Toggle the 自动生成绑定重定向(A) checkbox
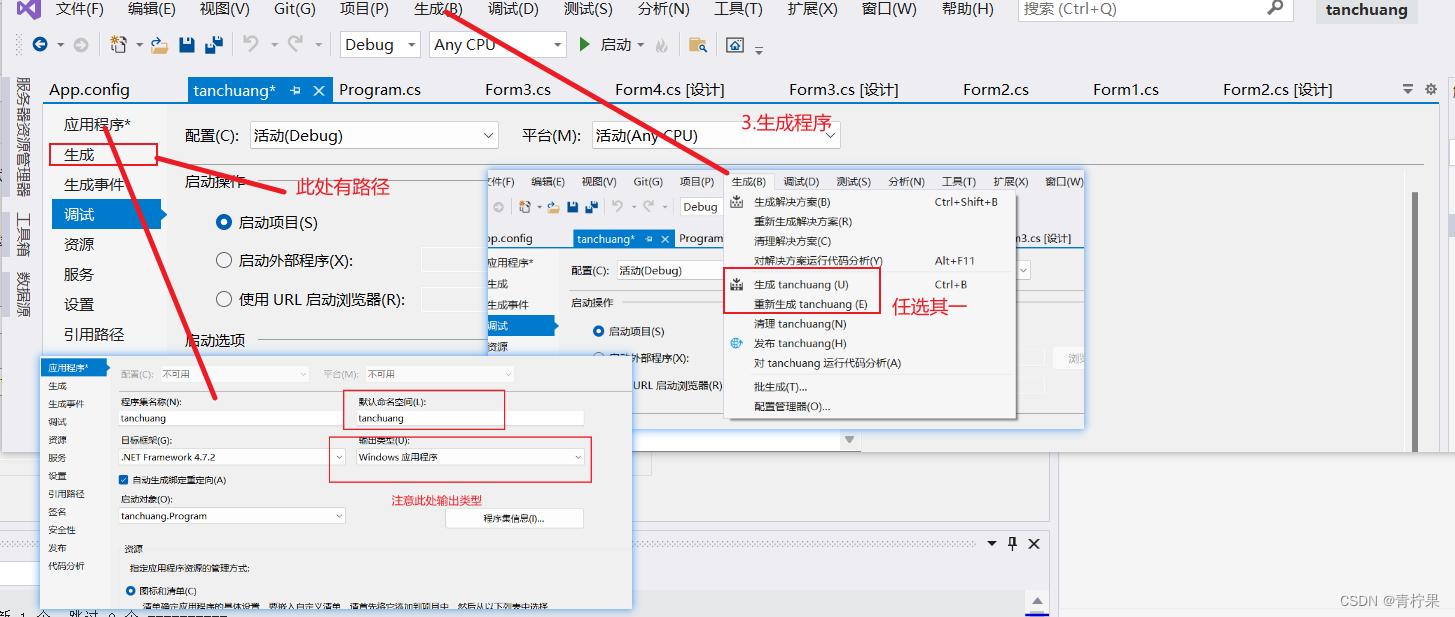 tap(124, 479)
